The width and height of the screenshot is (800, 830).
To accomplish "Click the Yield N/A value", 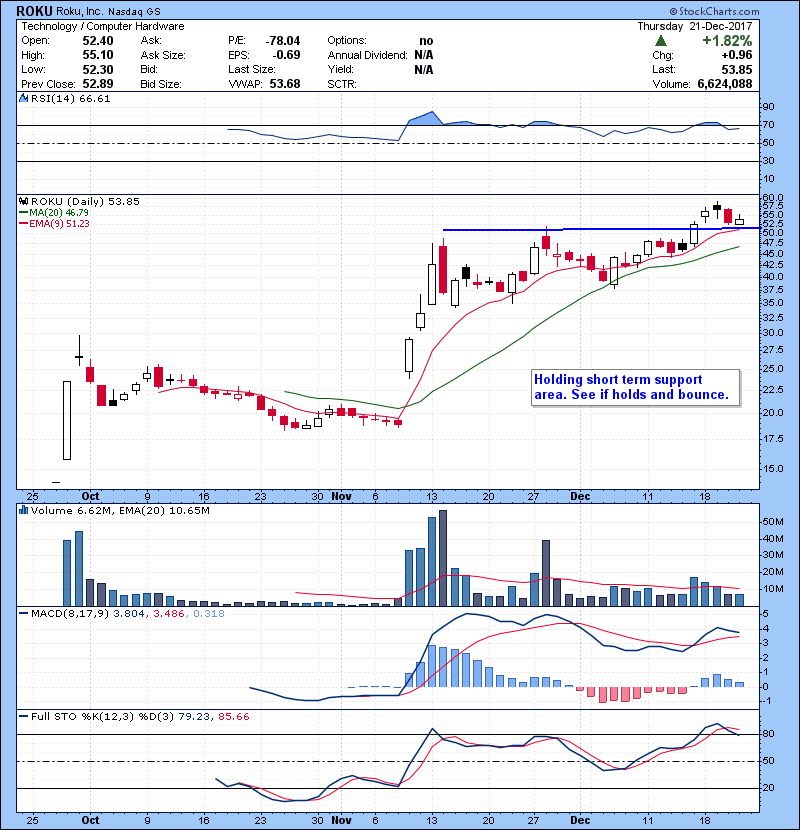I will [424, 69].
